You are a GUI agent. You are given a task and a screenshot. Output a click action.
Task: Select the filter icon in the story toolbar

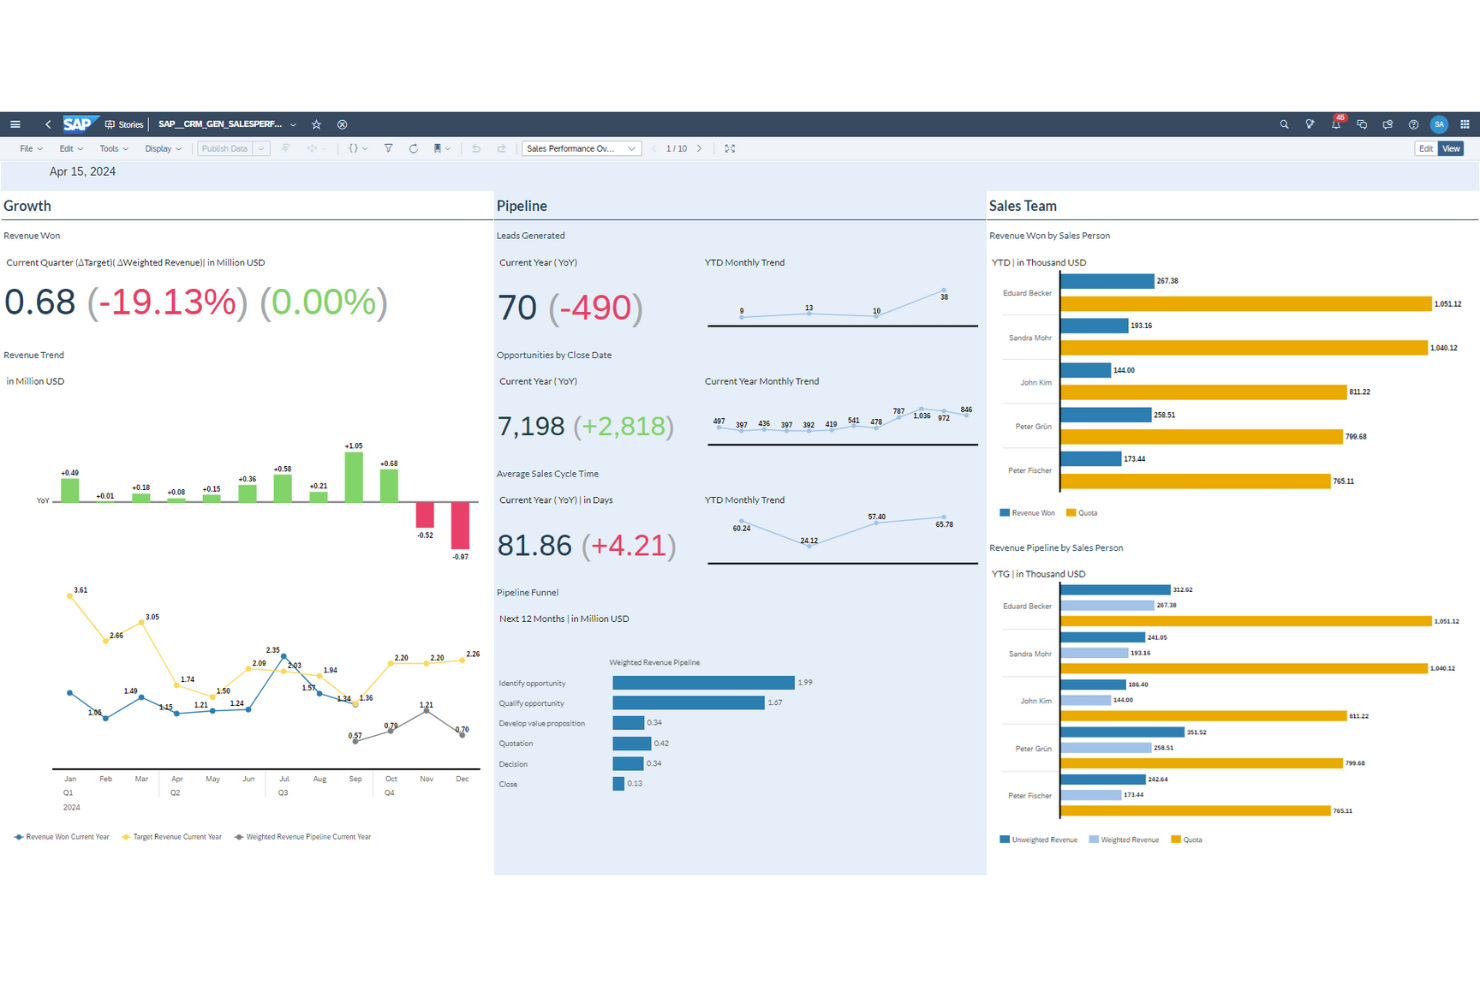pos(388,148)
